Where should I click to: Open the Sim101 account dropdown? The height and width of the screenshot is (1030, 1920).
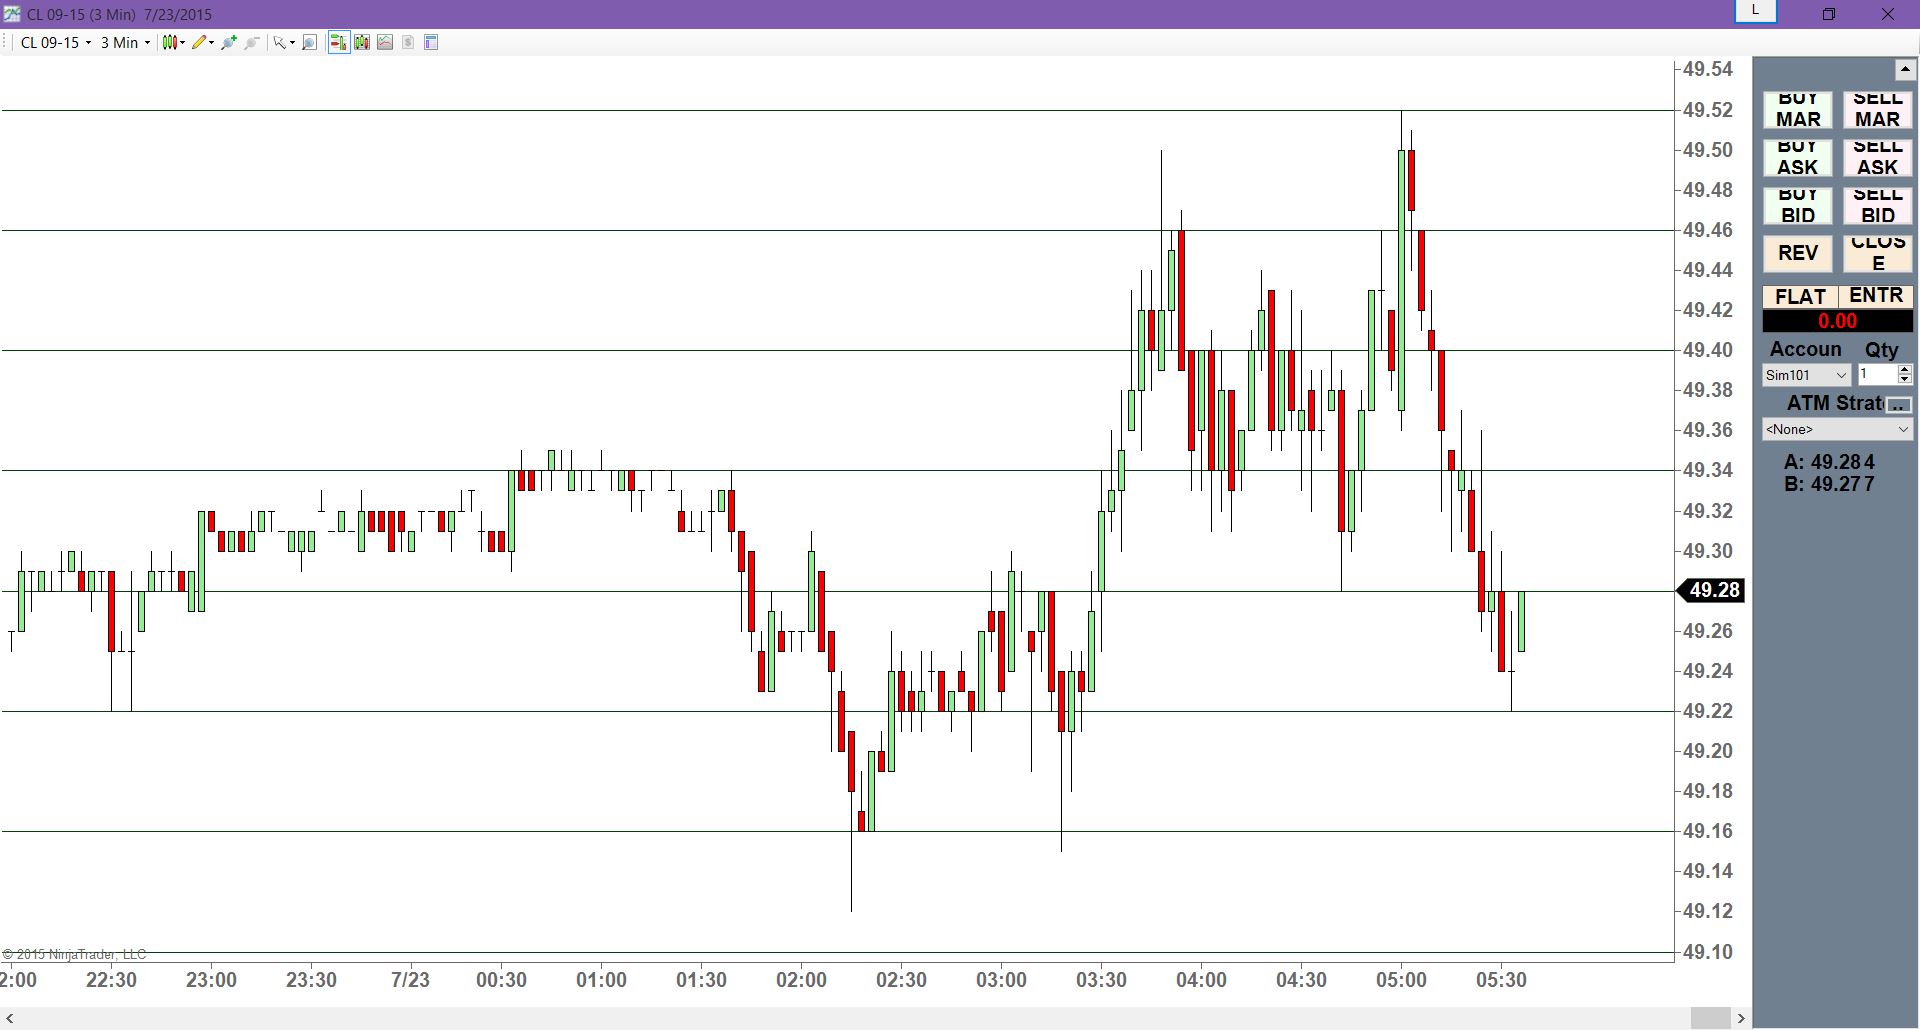(x=1807, y=375)
